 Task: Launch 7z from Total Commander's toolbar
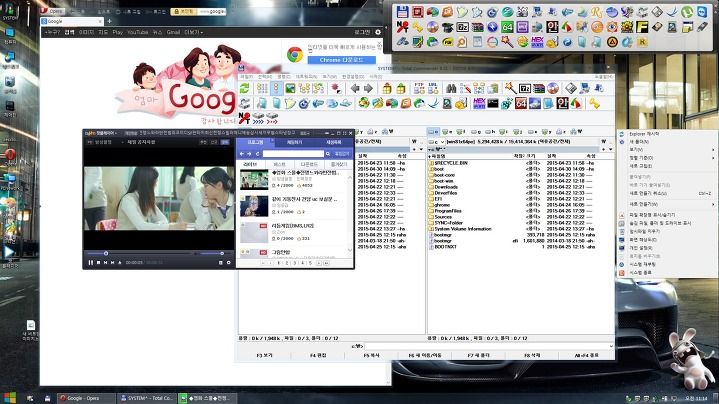click(x=525, y=88)
